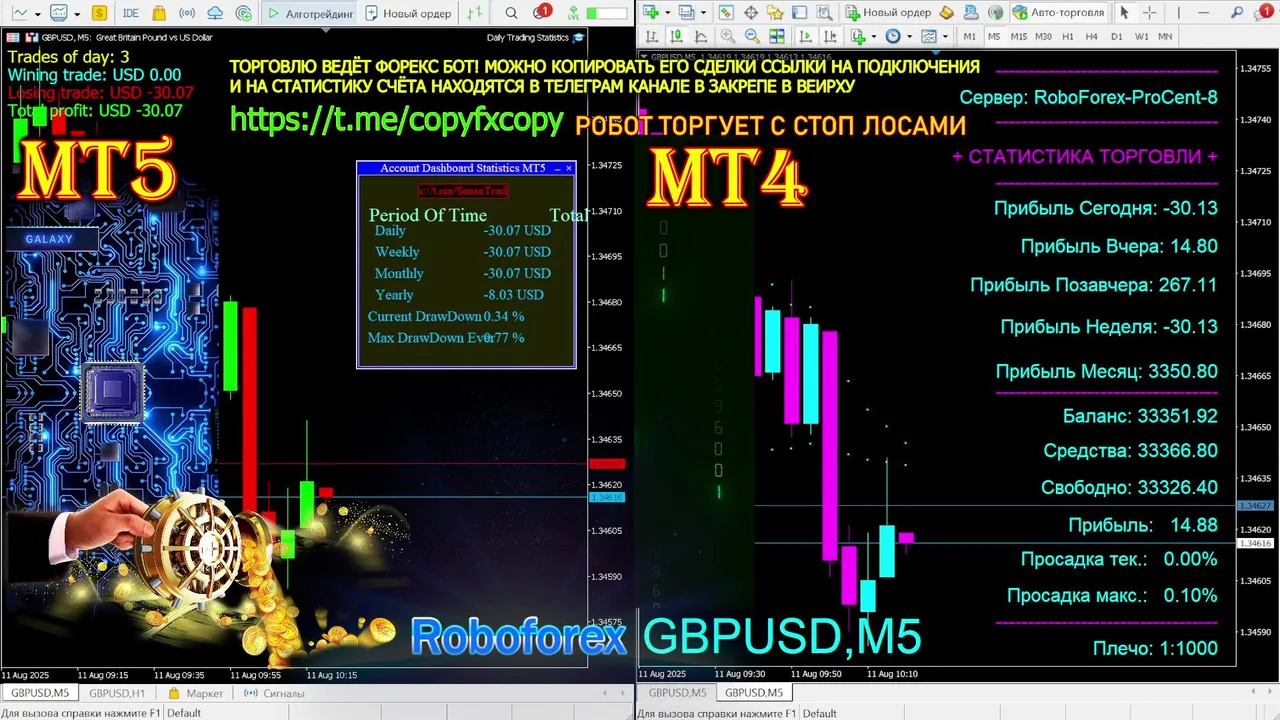Screen dimensions: 1280x720
Task: Toggle chart shift in MT4 toolbar
Action: coord(830,36)
